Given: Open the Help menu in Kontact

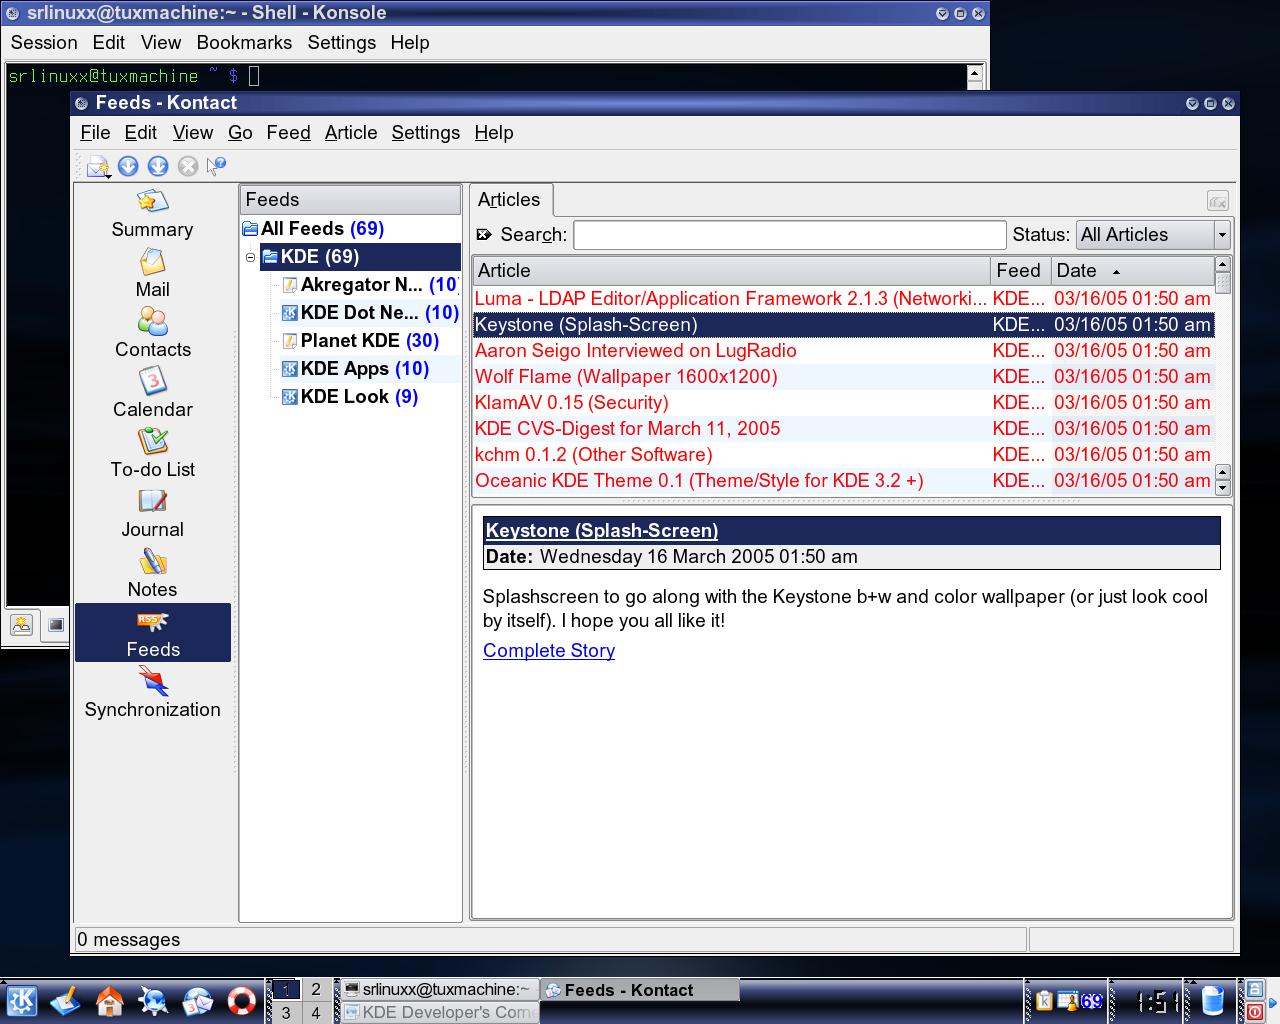Looking at the screenshot, I should click(493, 133).
